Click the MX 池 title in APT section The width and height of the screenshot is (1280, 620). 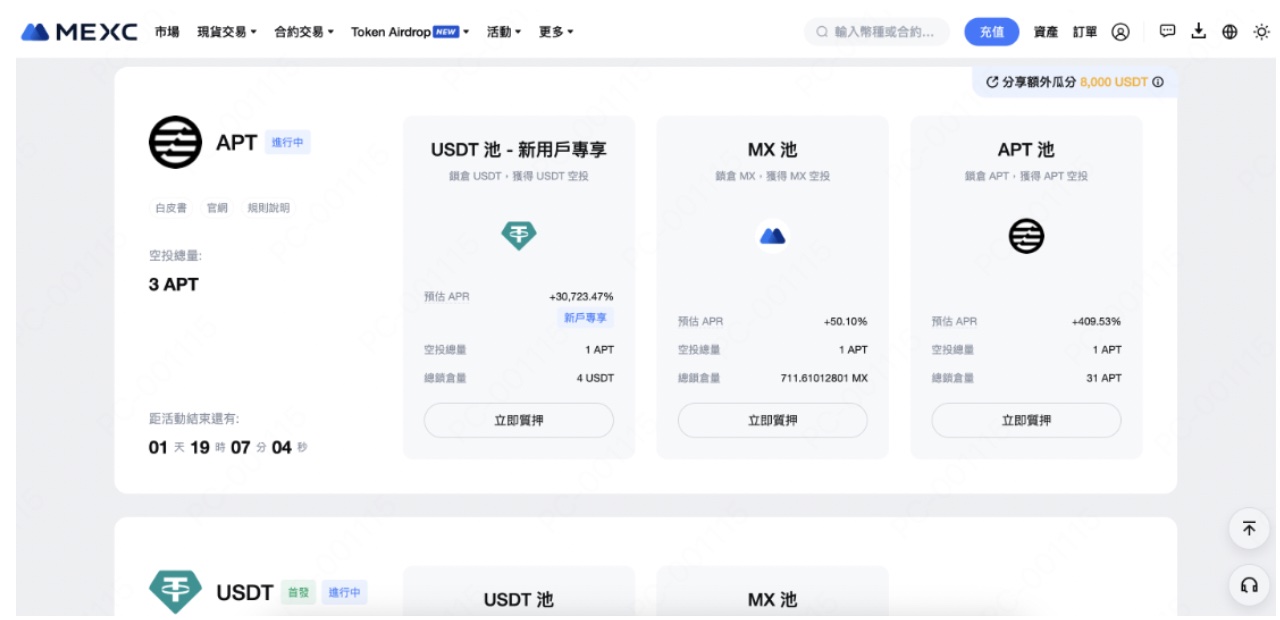(772, 150)
